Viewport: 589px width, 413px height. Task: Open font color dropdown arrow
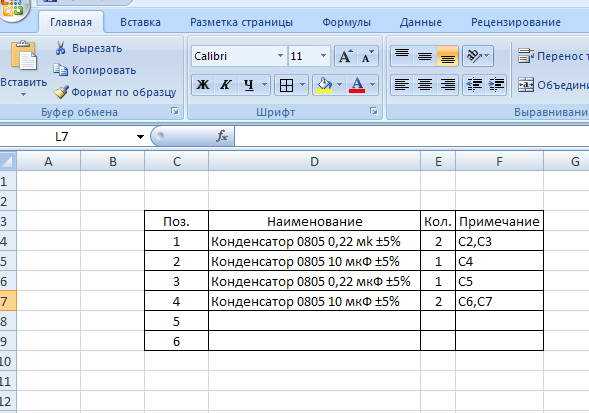(373, 85)
